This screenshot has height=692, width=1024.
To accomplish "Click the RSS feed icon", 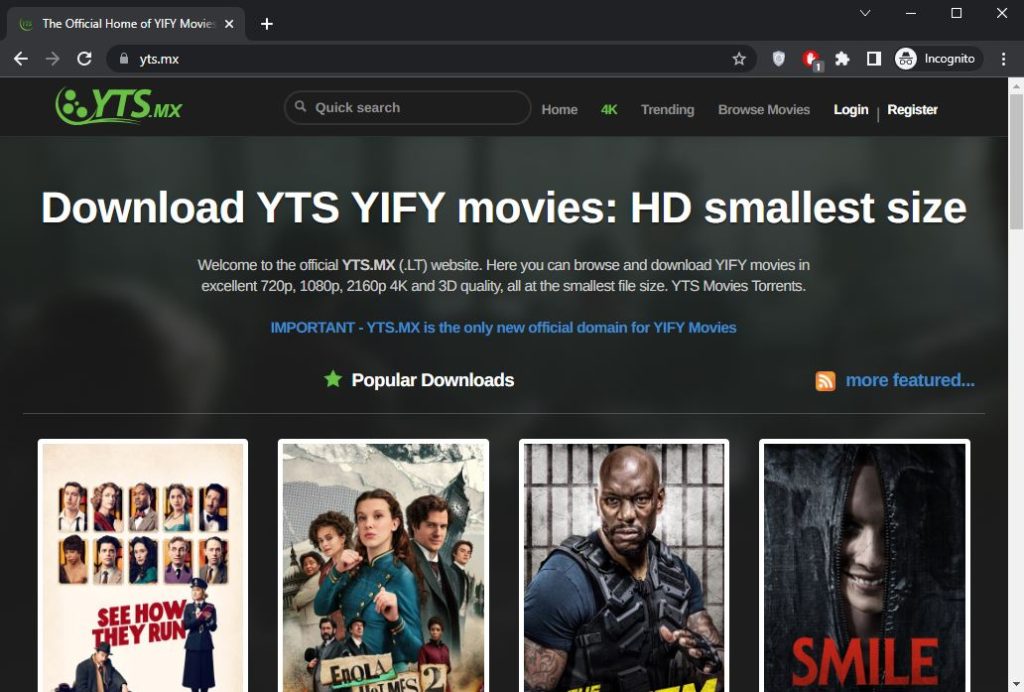I will click(825, 381).
